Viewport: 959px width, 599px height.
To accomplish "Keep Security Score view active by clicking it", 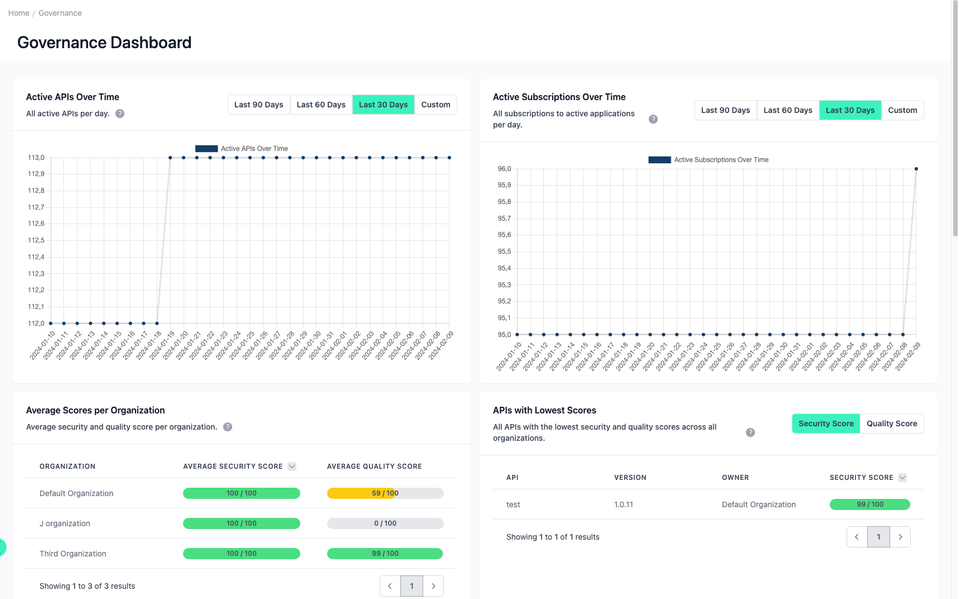I will (x=825, y=423).
